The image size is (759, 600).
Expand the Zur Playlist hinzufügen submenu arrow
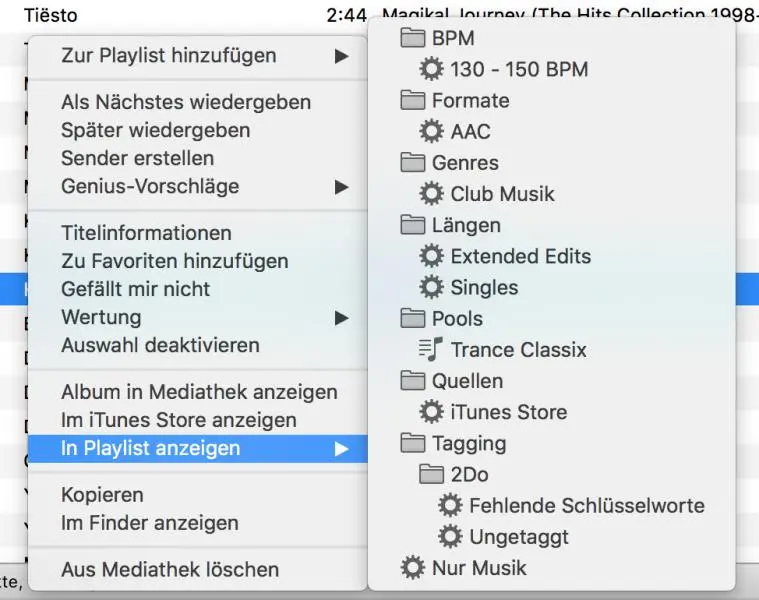pyautogui.click(x=341, y=56)
